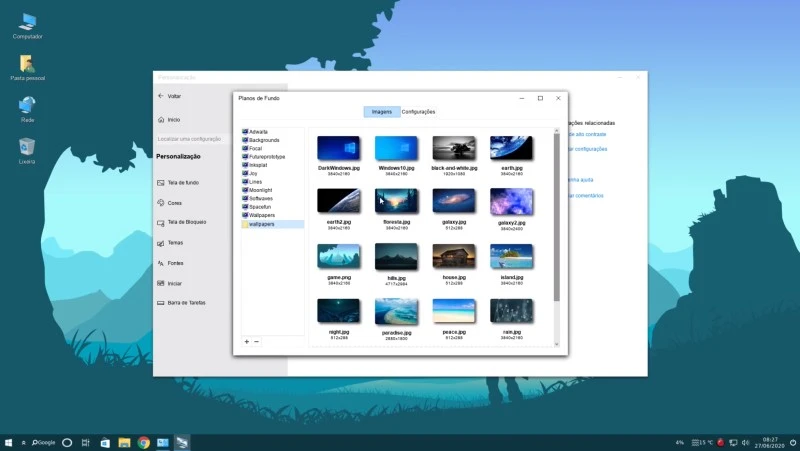Open Temas in settings sidebar
800x451 pixels.
pyautogui.click(x=170, y=243)
